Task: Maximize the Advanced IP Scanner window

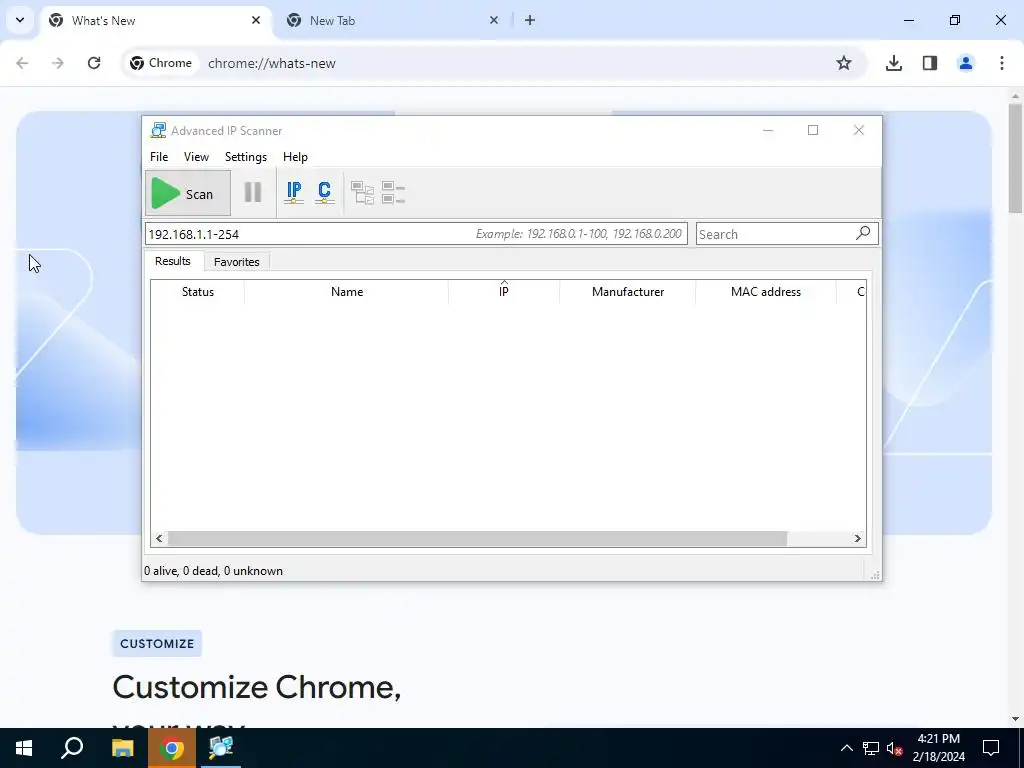Action: click(x=813, y=130)
